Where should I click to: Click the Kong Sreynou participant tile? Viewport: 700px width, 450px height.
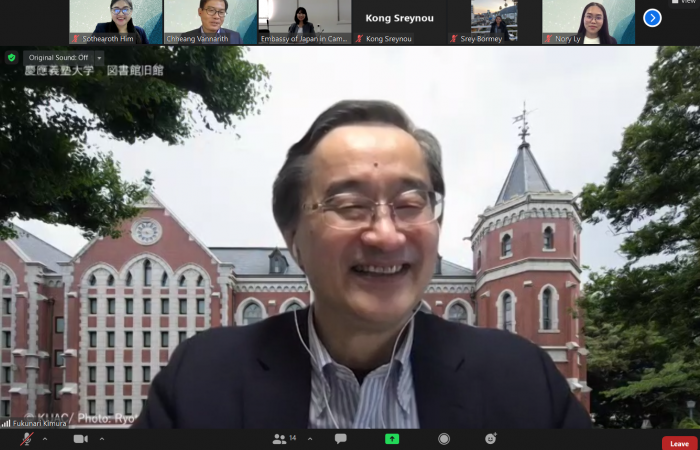tap(399, 22)
